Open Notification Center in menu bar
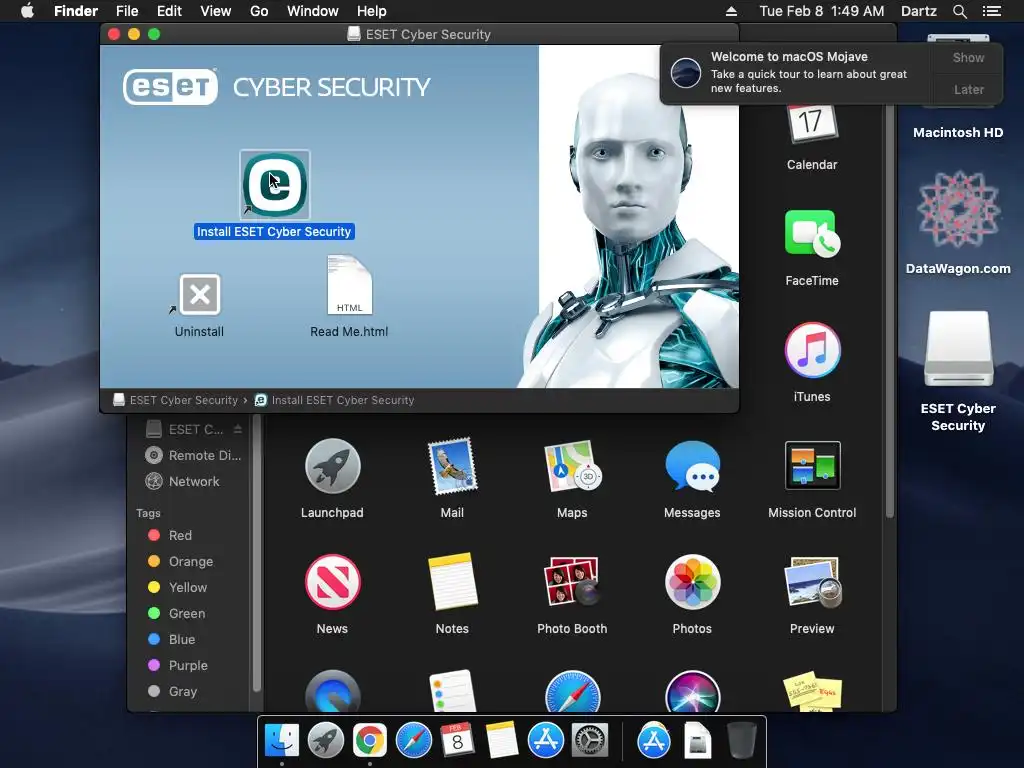Viewport: 1024px width, 768px height. coord(992,11)
